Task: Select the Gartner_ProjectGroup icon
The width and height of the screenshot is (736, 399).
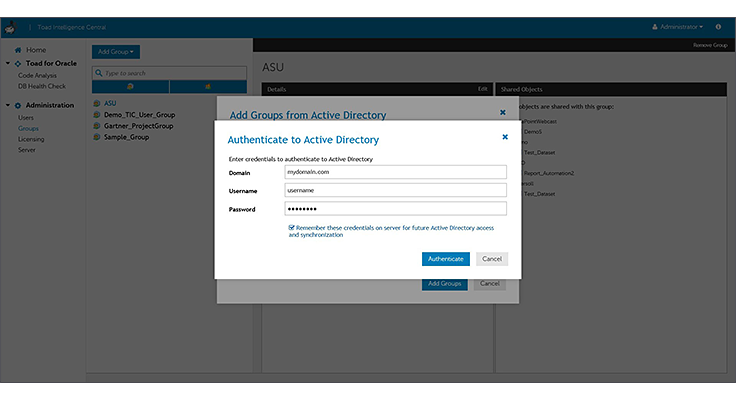Action: pyautogui.click(x=97, y=126)
